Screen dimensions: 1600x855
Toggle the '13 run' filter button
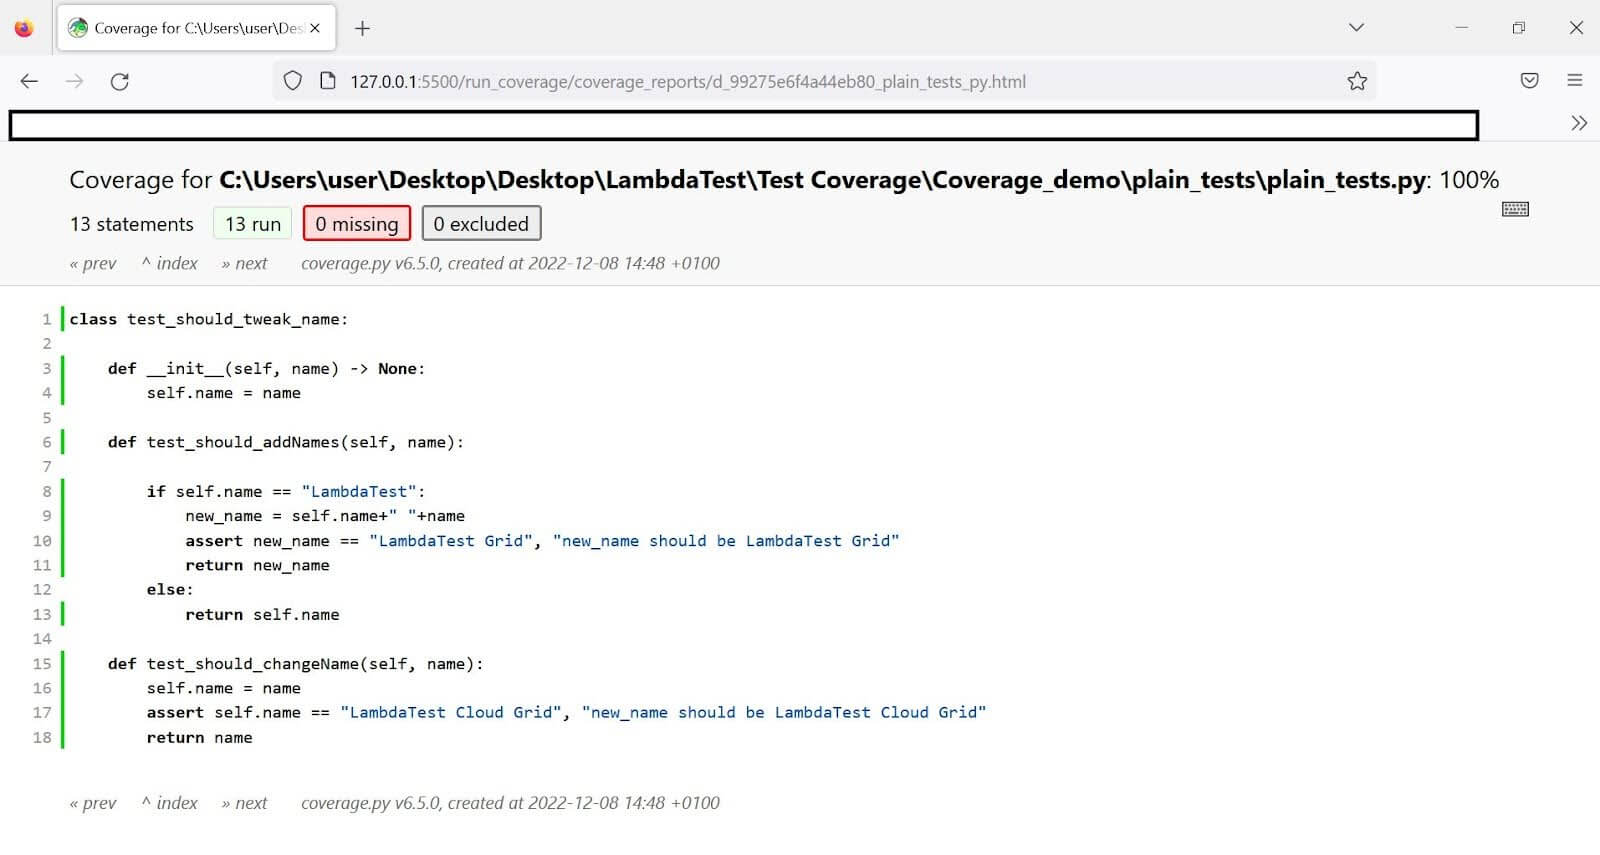[253, 224]
